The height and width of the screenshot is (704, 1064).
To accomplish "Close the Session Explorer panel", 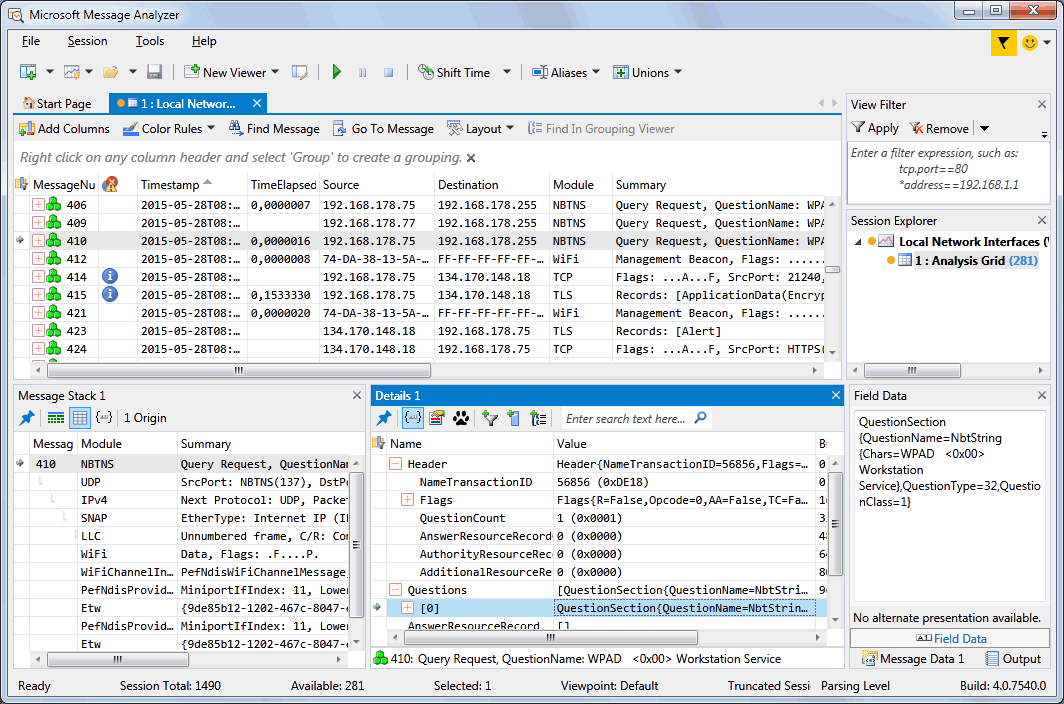I will click(1042, 220).
